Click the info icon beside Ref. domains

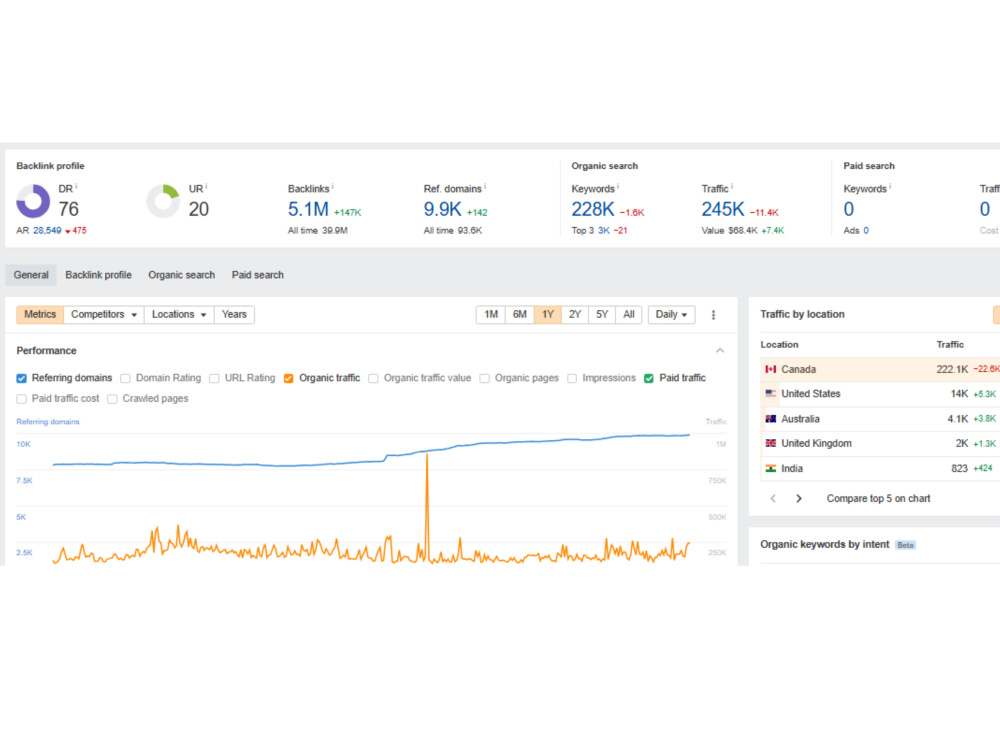[485, 186]
